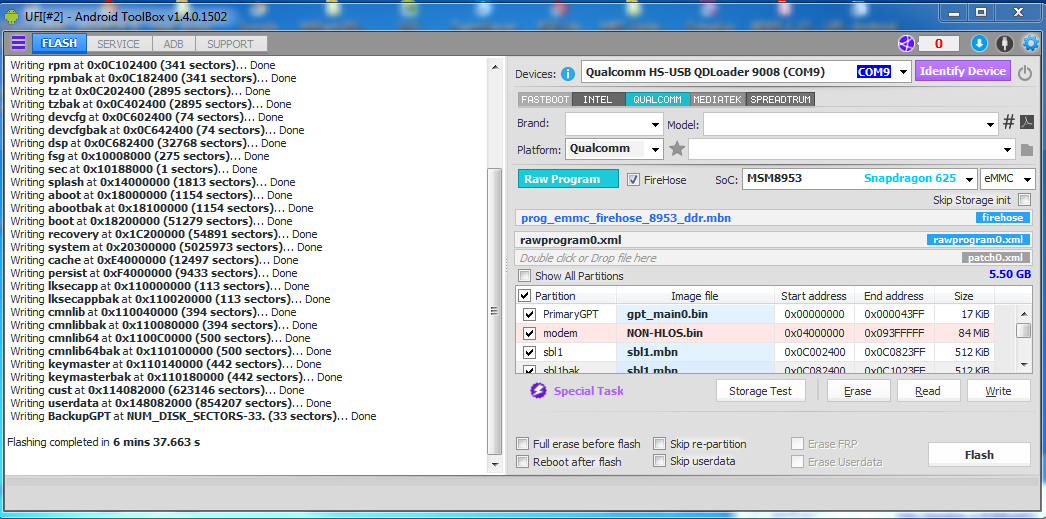Enable Reboot after flash
Image resolution: width=1046 pixels, height=519 pixels.
523,462
